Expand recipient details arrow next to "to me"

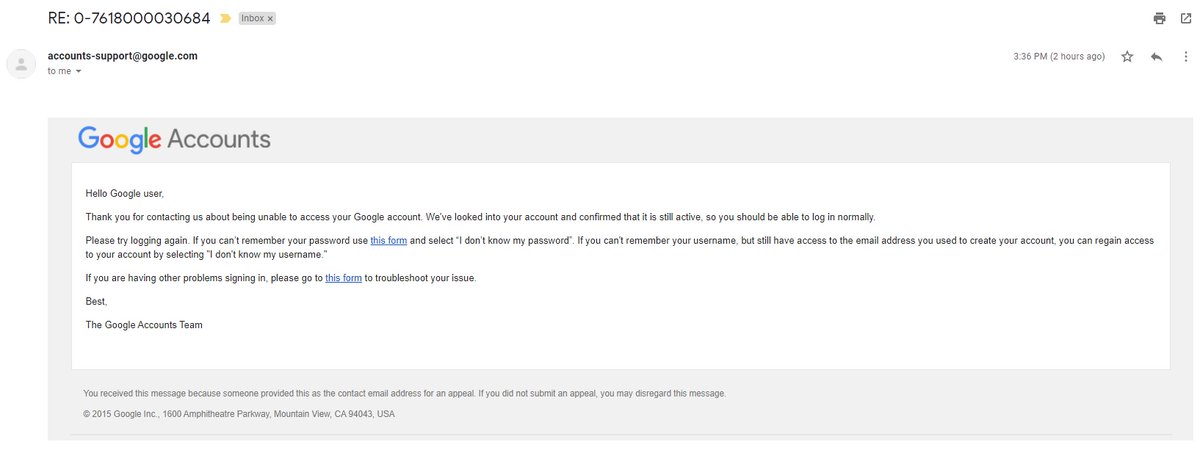pyautogui.click(x=78, y=72)
